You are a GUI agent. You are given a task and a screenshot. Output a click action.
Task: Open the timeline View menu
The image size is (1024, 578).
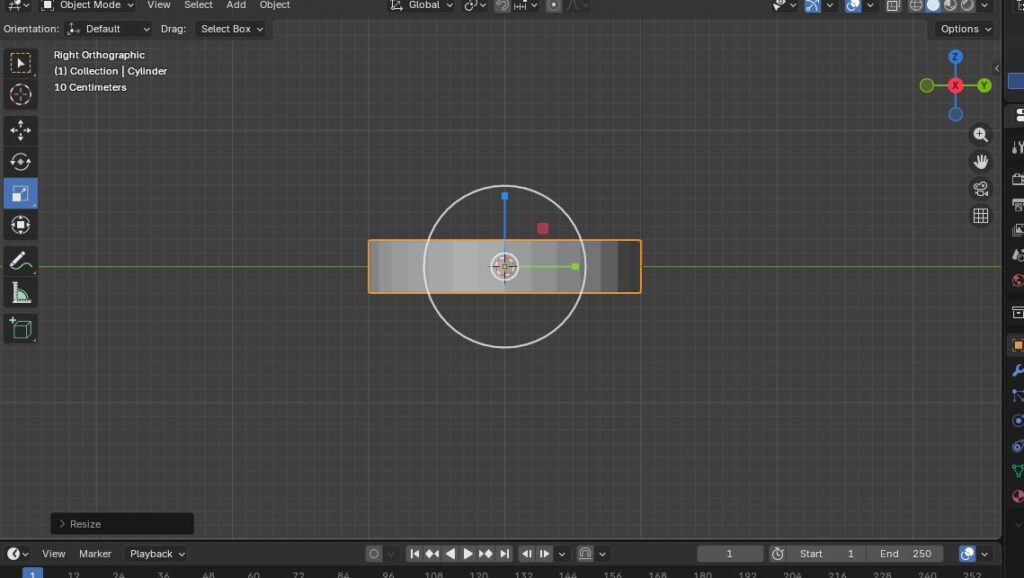pyautogui.click(x=54, y=554)
